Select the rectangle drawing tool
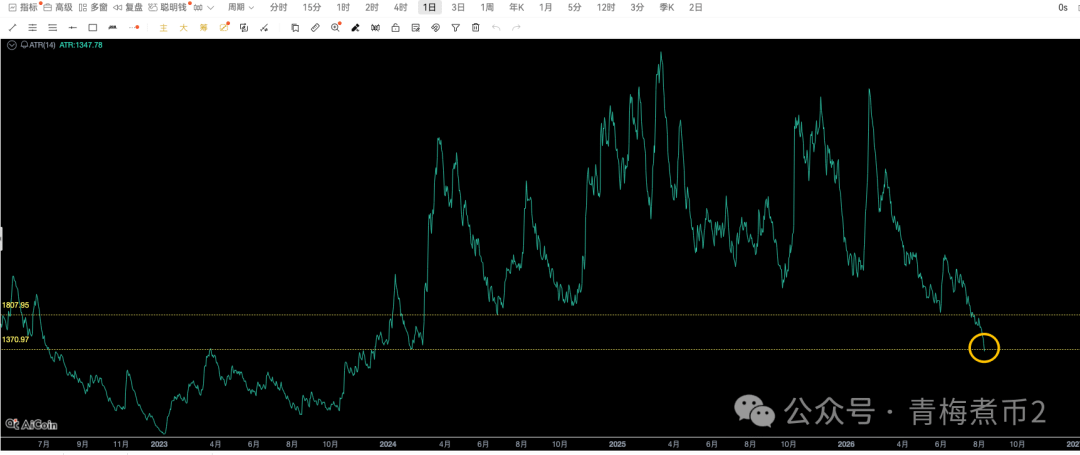 click(x=92, y=28)
